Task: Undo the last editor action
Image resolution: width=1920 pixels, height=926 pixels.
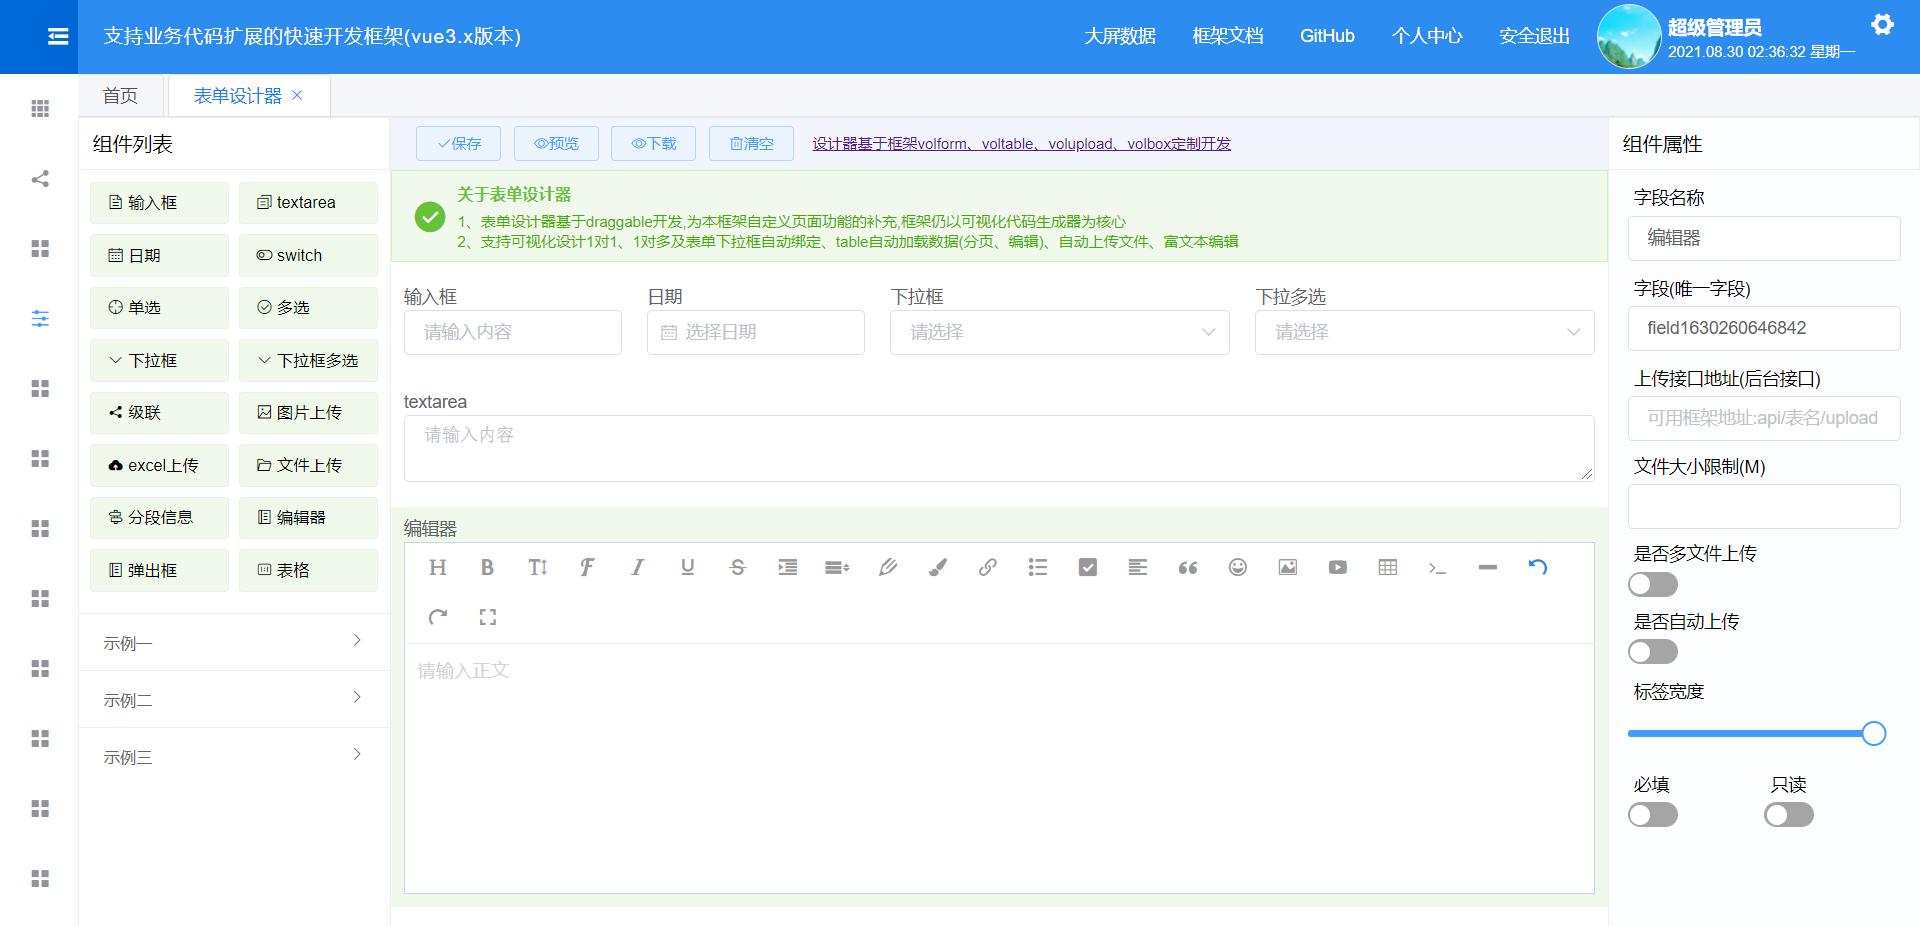Action: click(1538, 567)
